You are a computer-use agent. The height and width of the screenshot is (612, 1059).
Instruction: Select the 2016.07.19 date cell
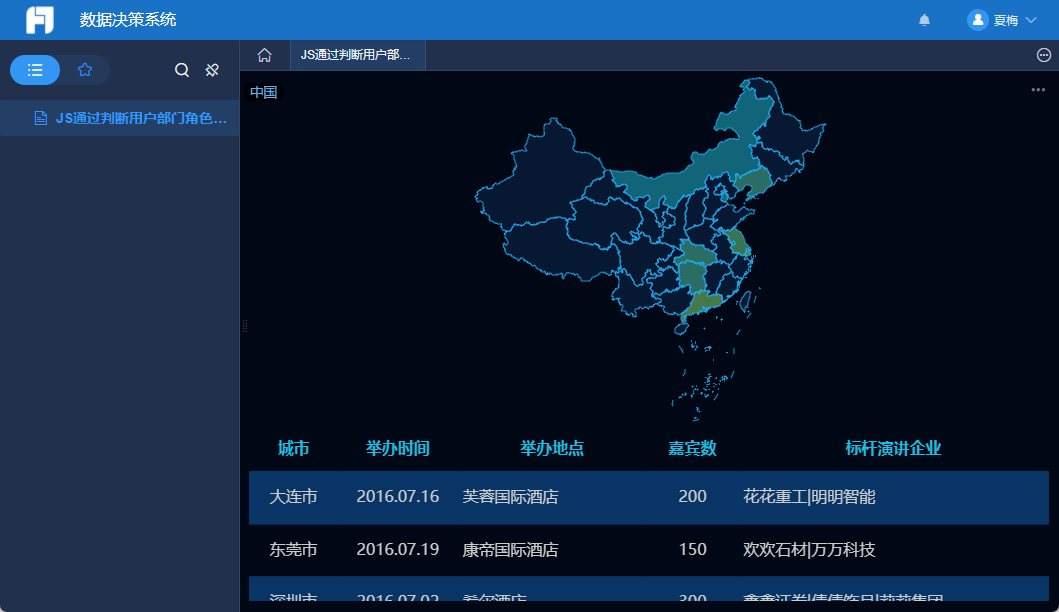(398, 549)
